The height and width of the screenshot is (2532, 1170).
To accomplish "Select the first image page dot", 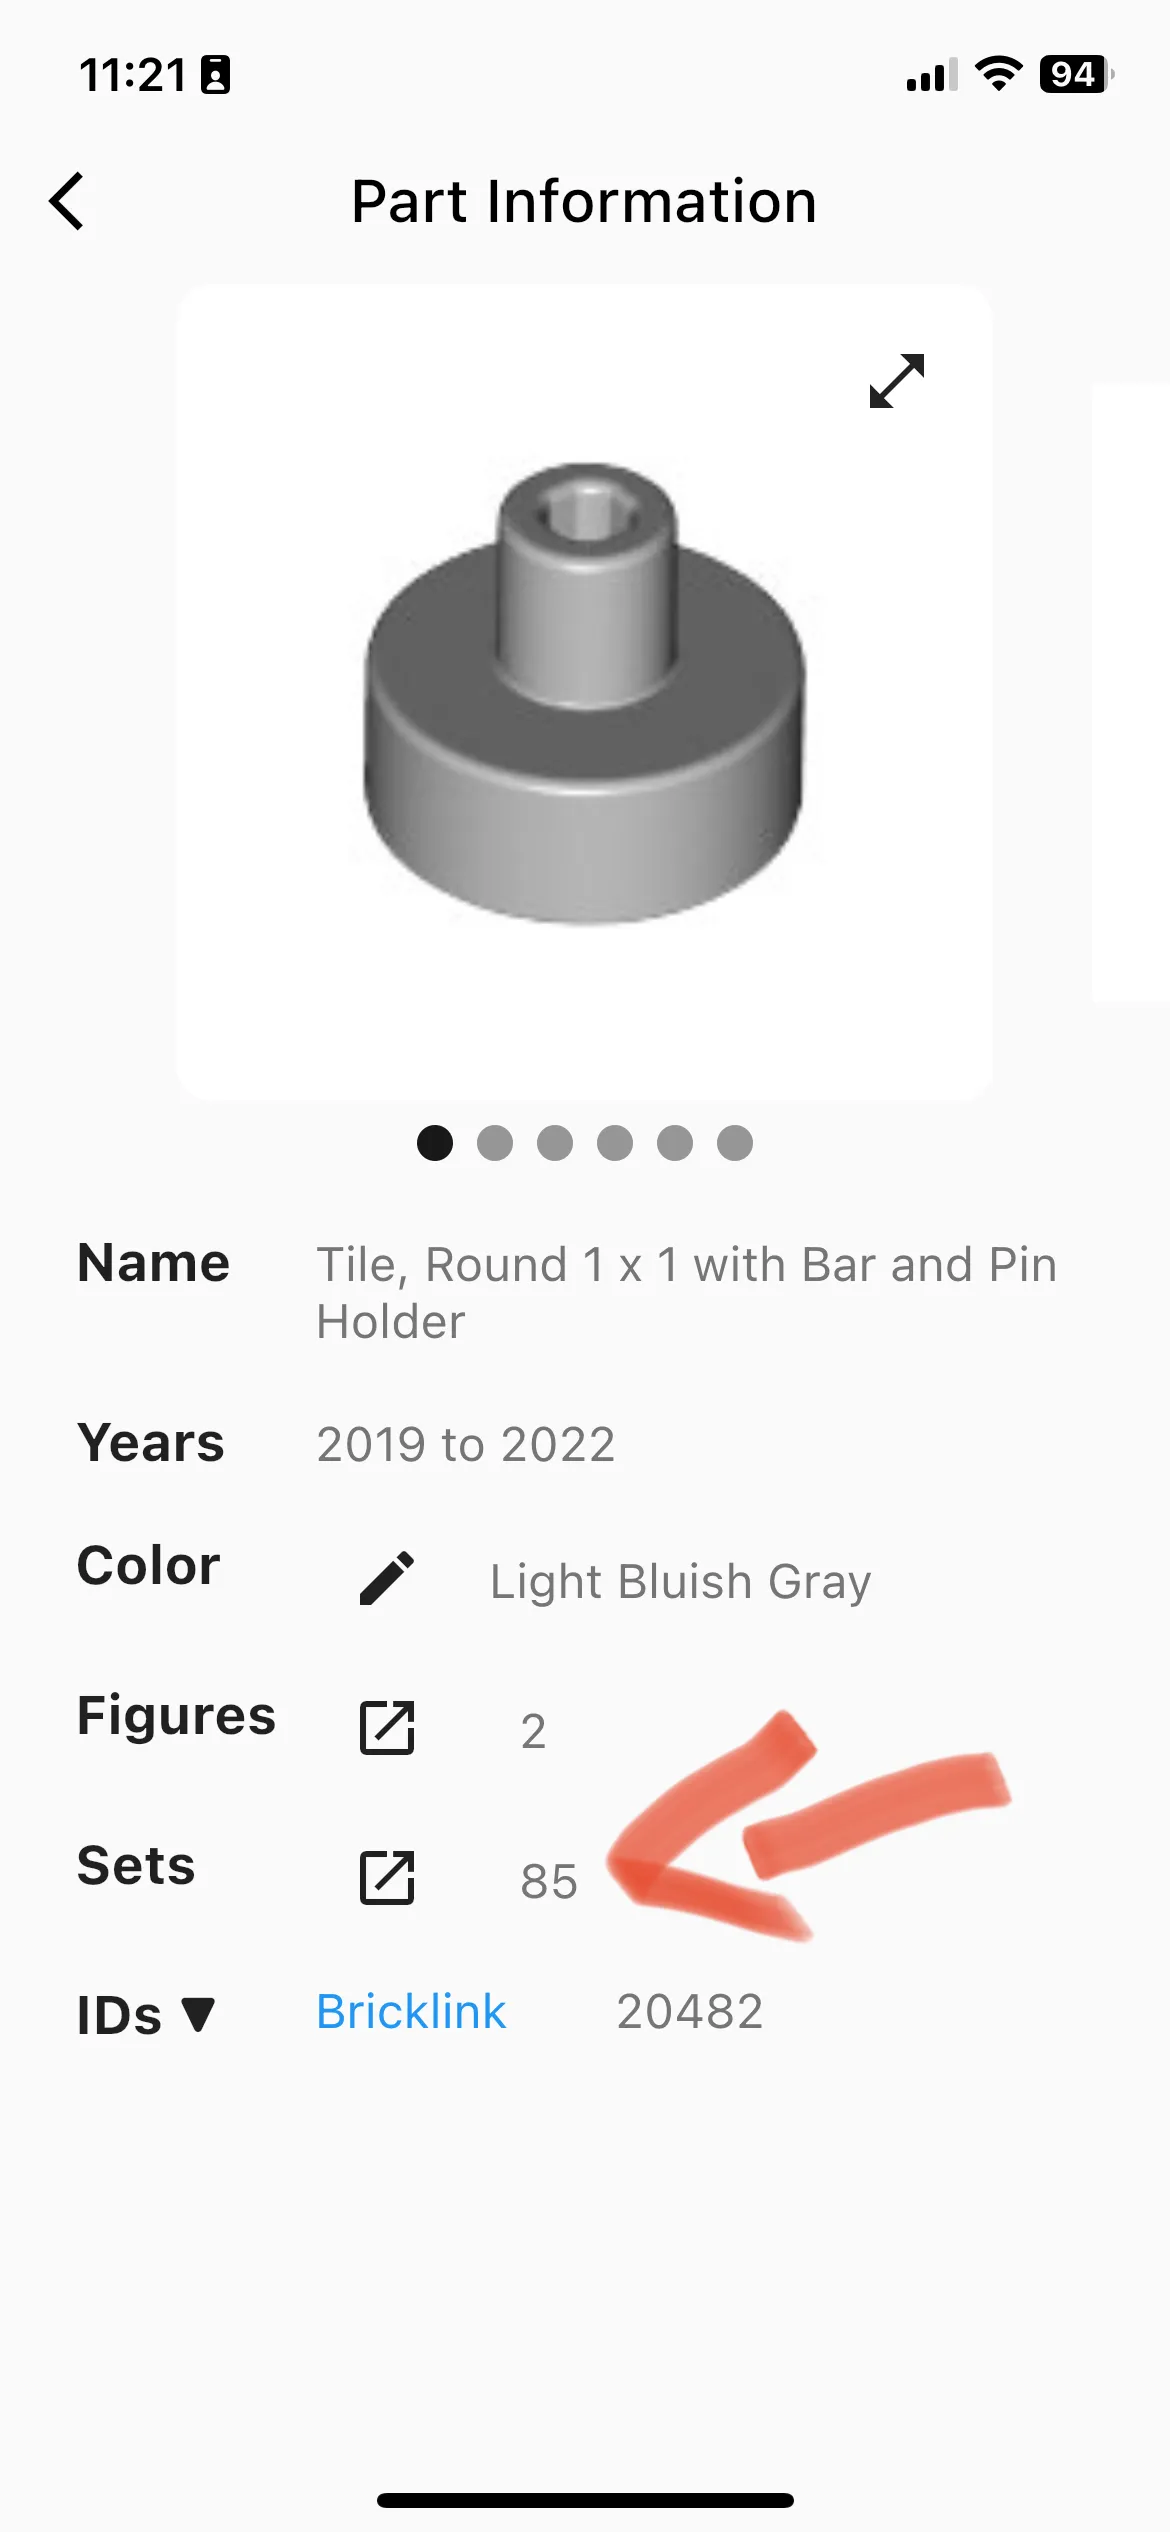I will tap(435, 1143).
